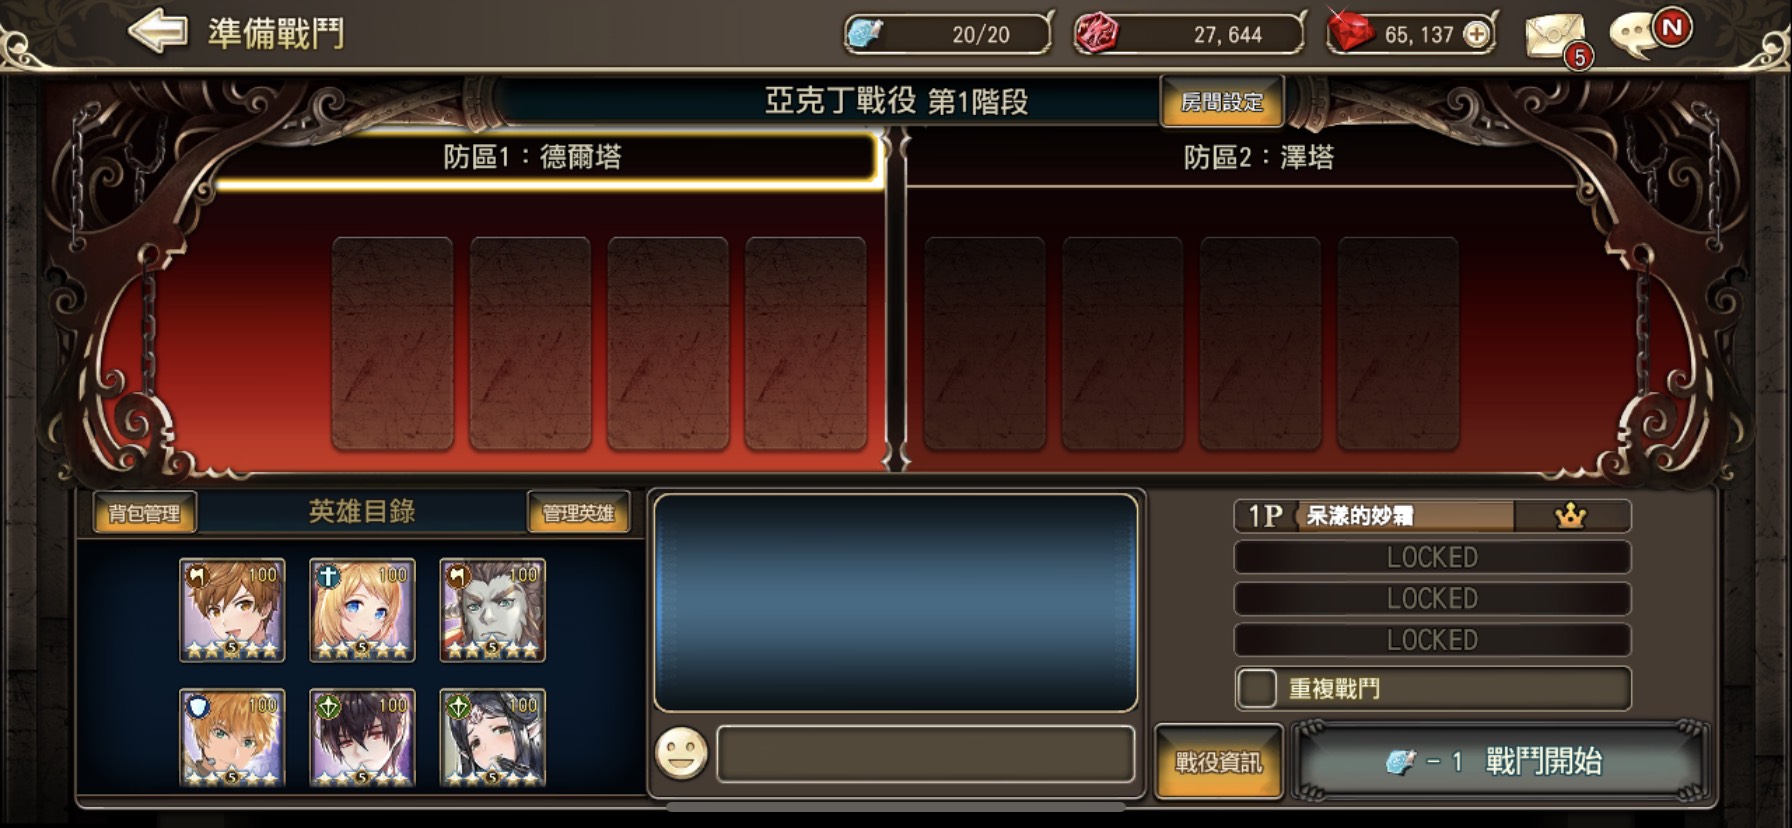Open 戰役資訊 campaign info

pyautogui.click(x=1218, y=762)
